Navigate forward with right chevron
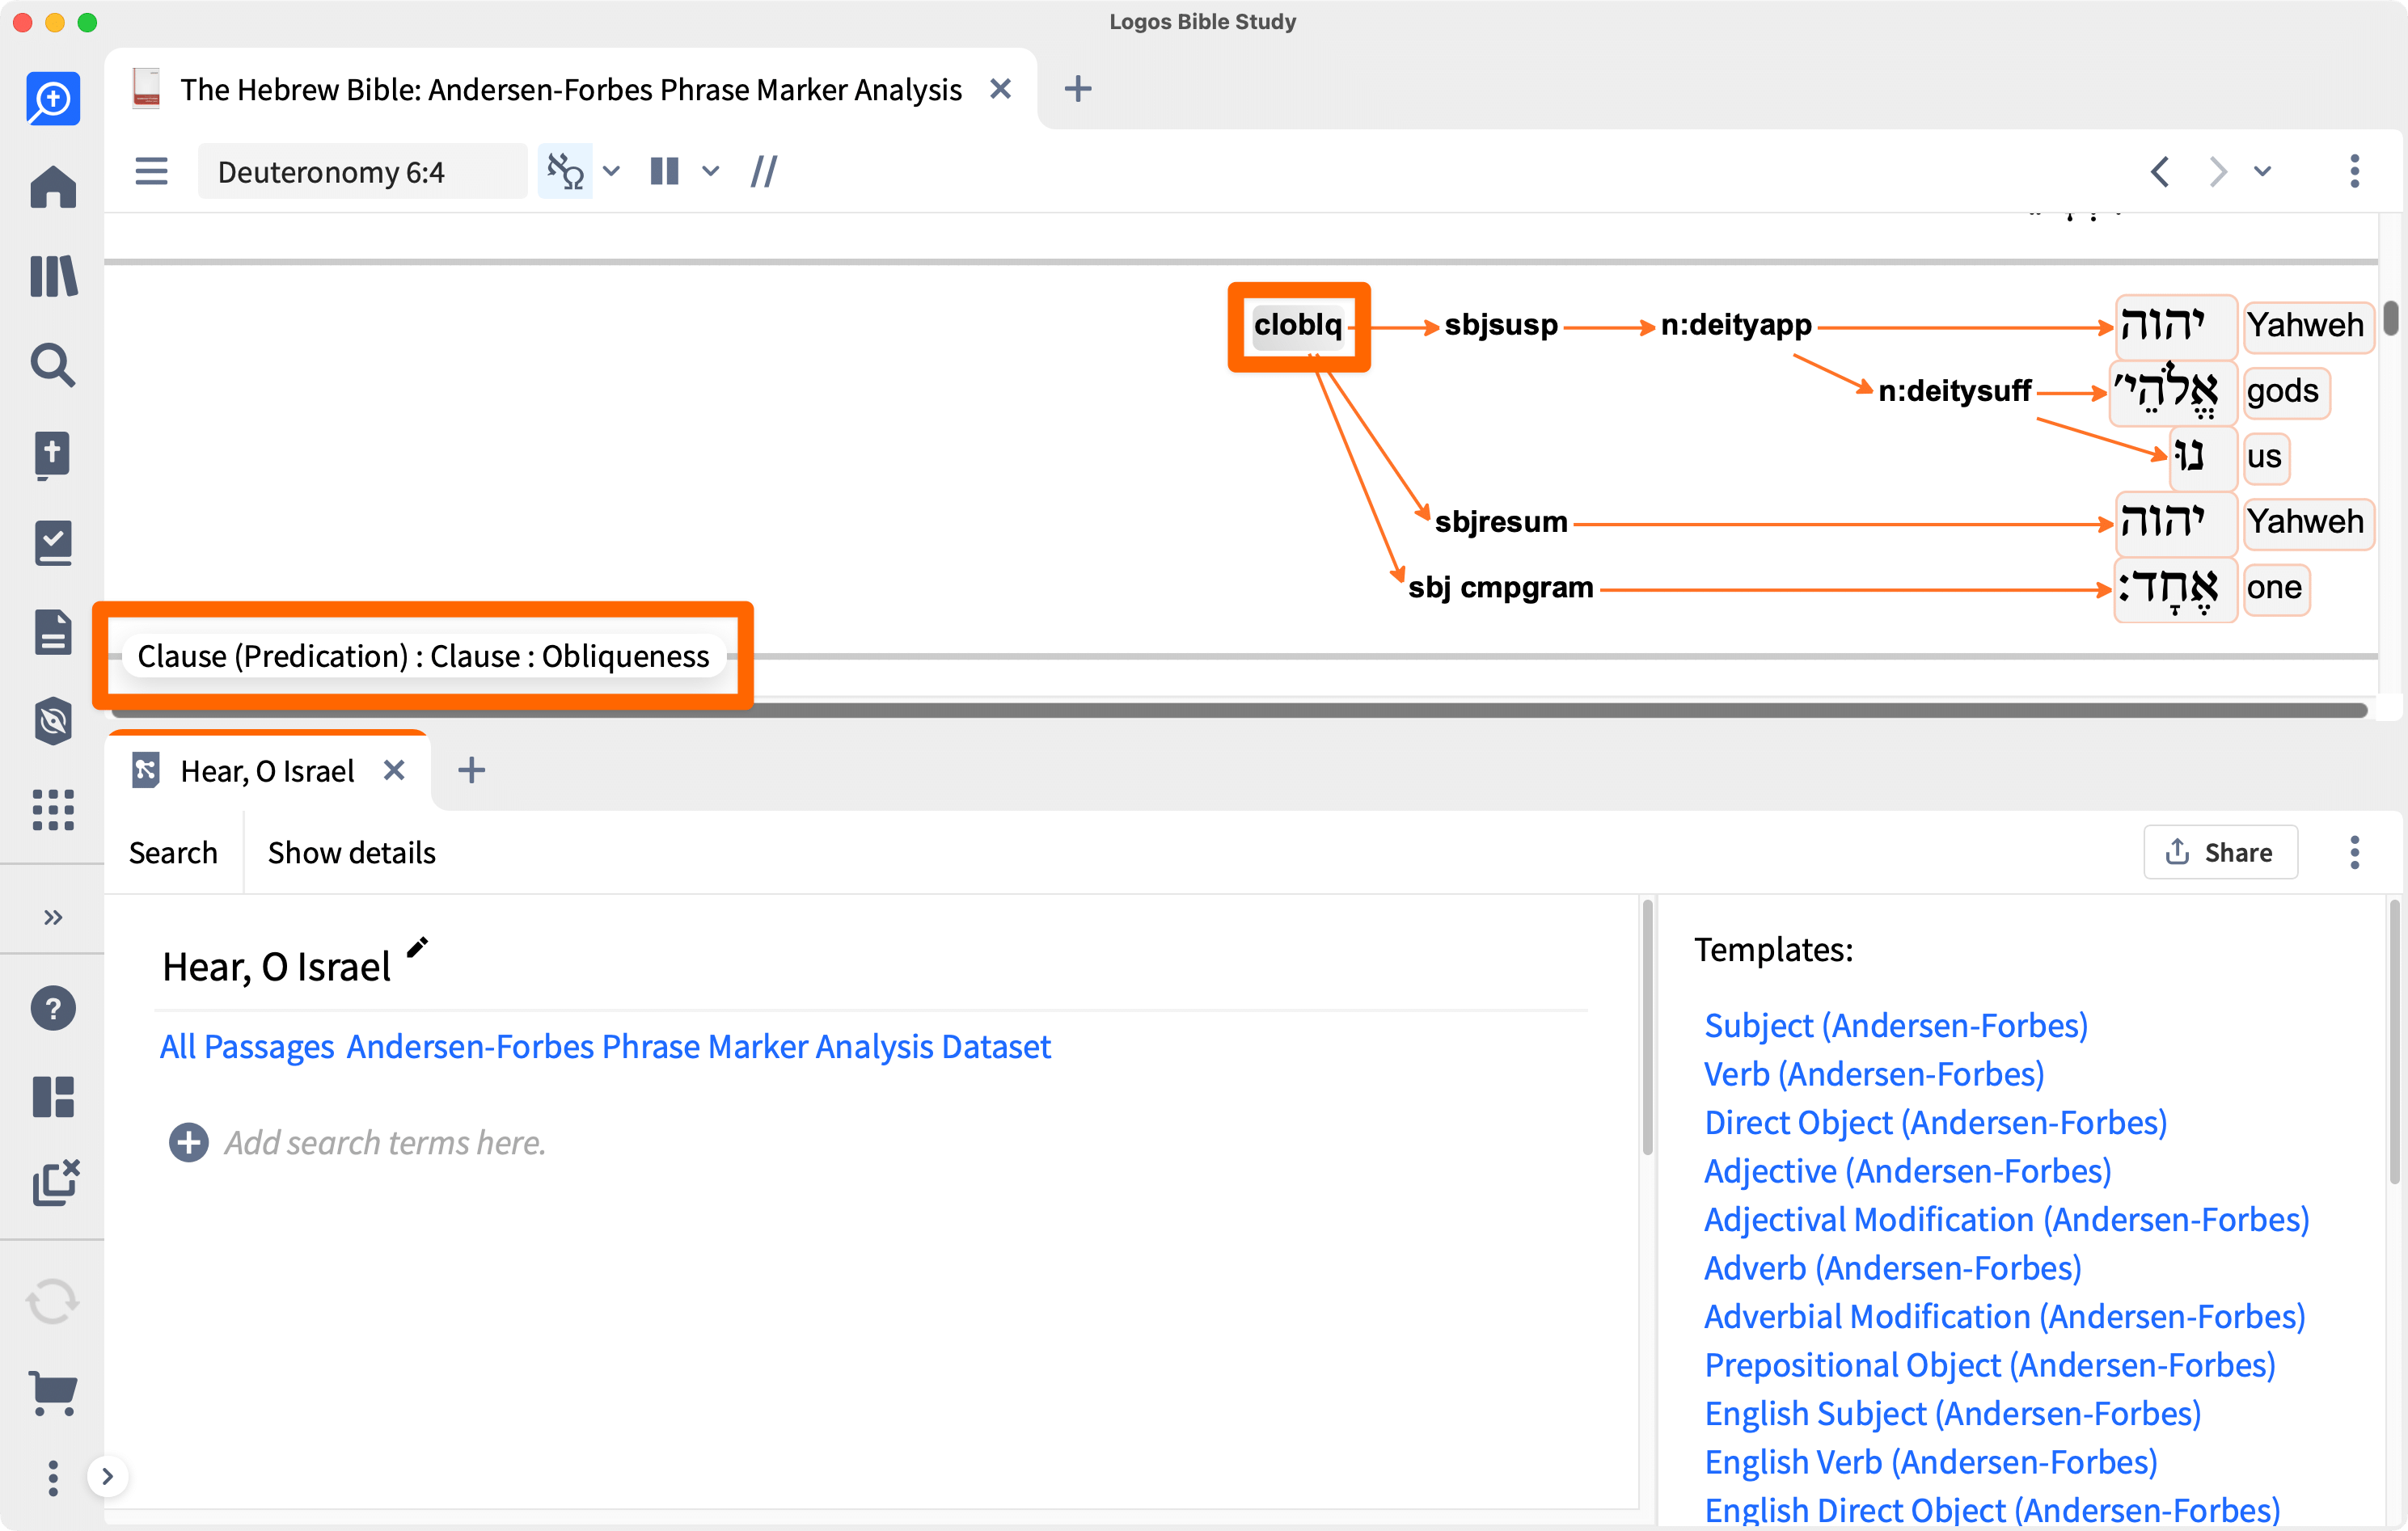2408x1531 pixels. pyautogui.click(x=2218, y=171)
